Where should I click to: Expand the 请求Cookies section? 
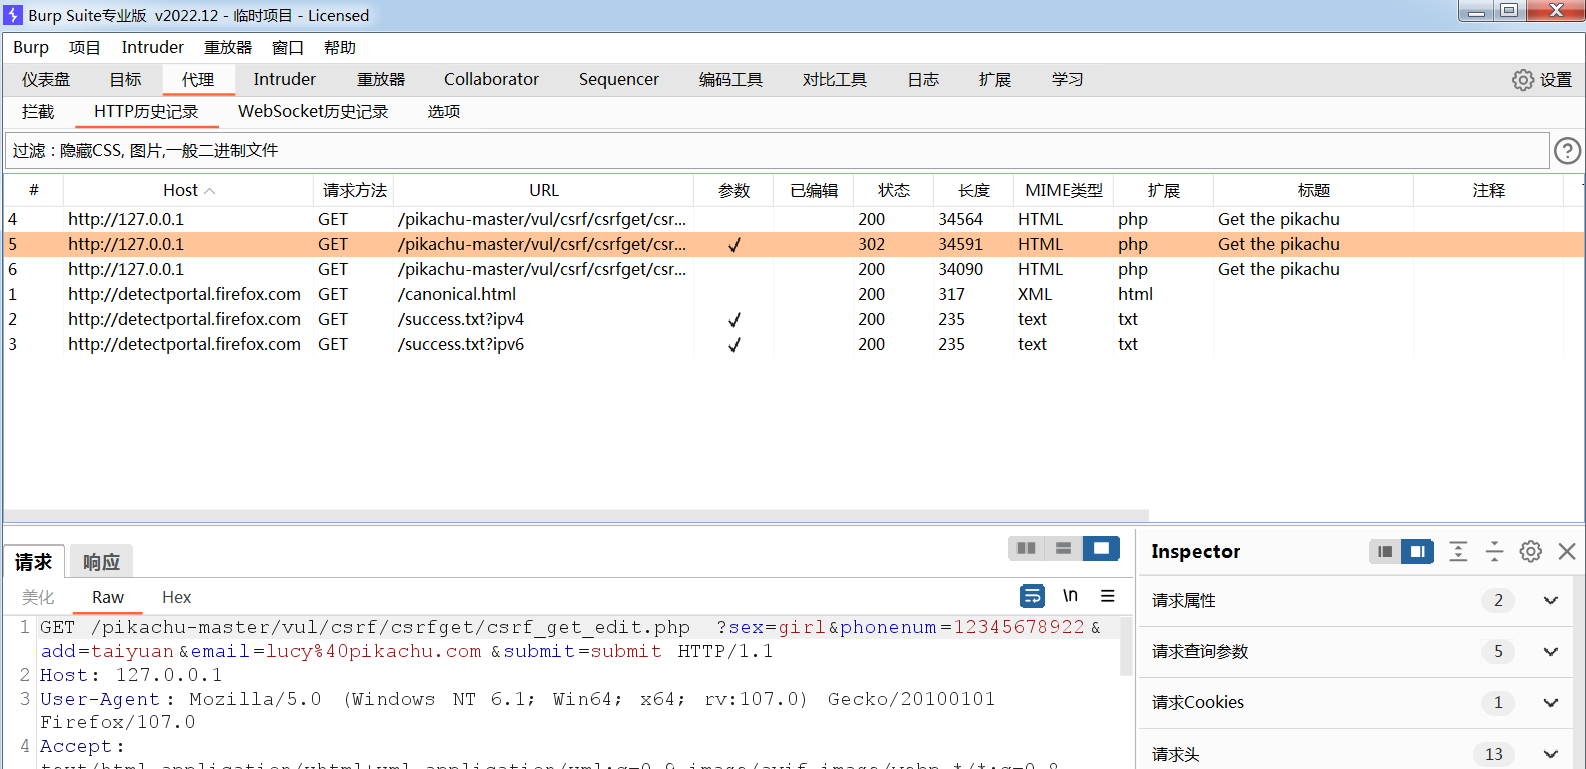point(1550,703)
